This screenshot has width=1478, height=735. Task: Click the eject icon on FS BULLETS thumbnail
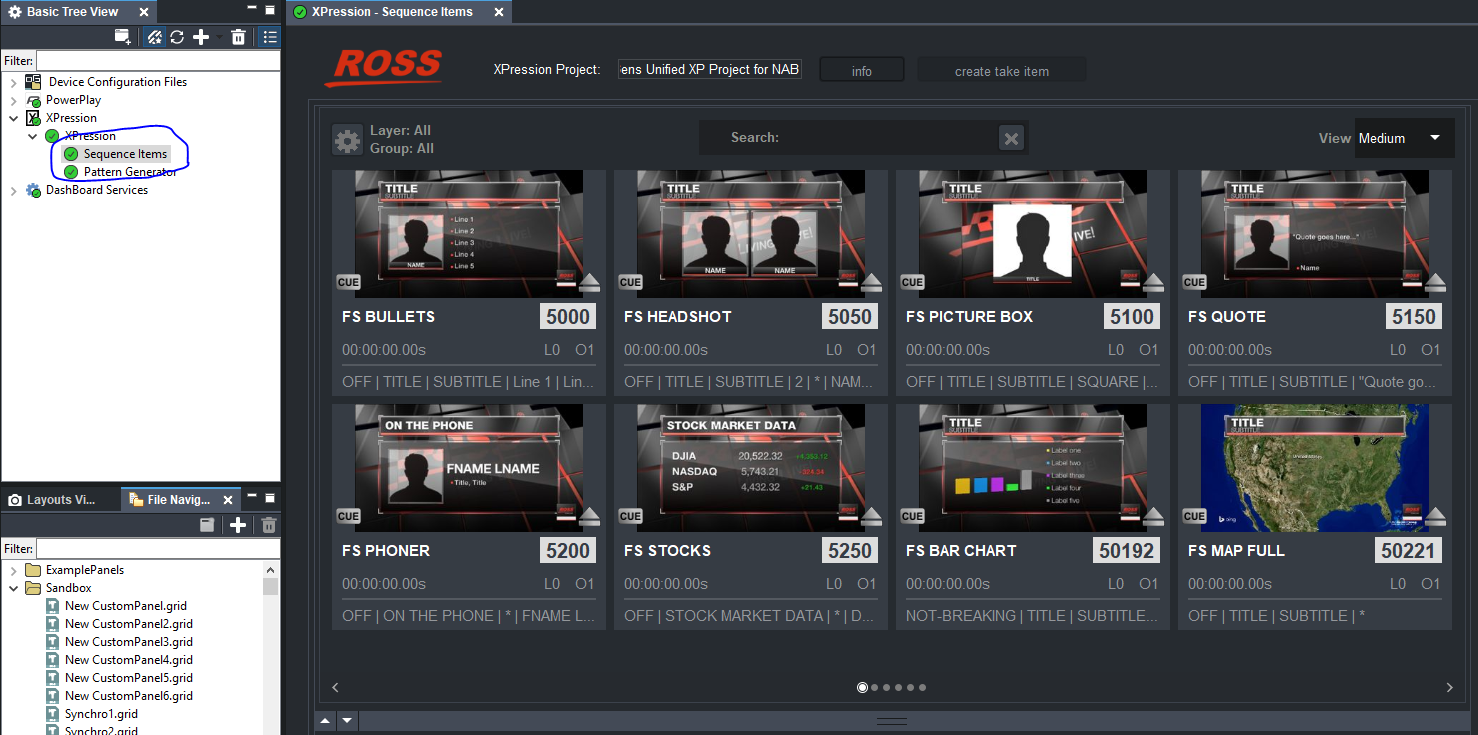[590, 283]
